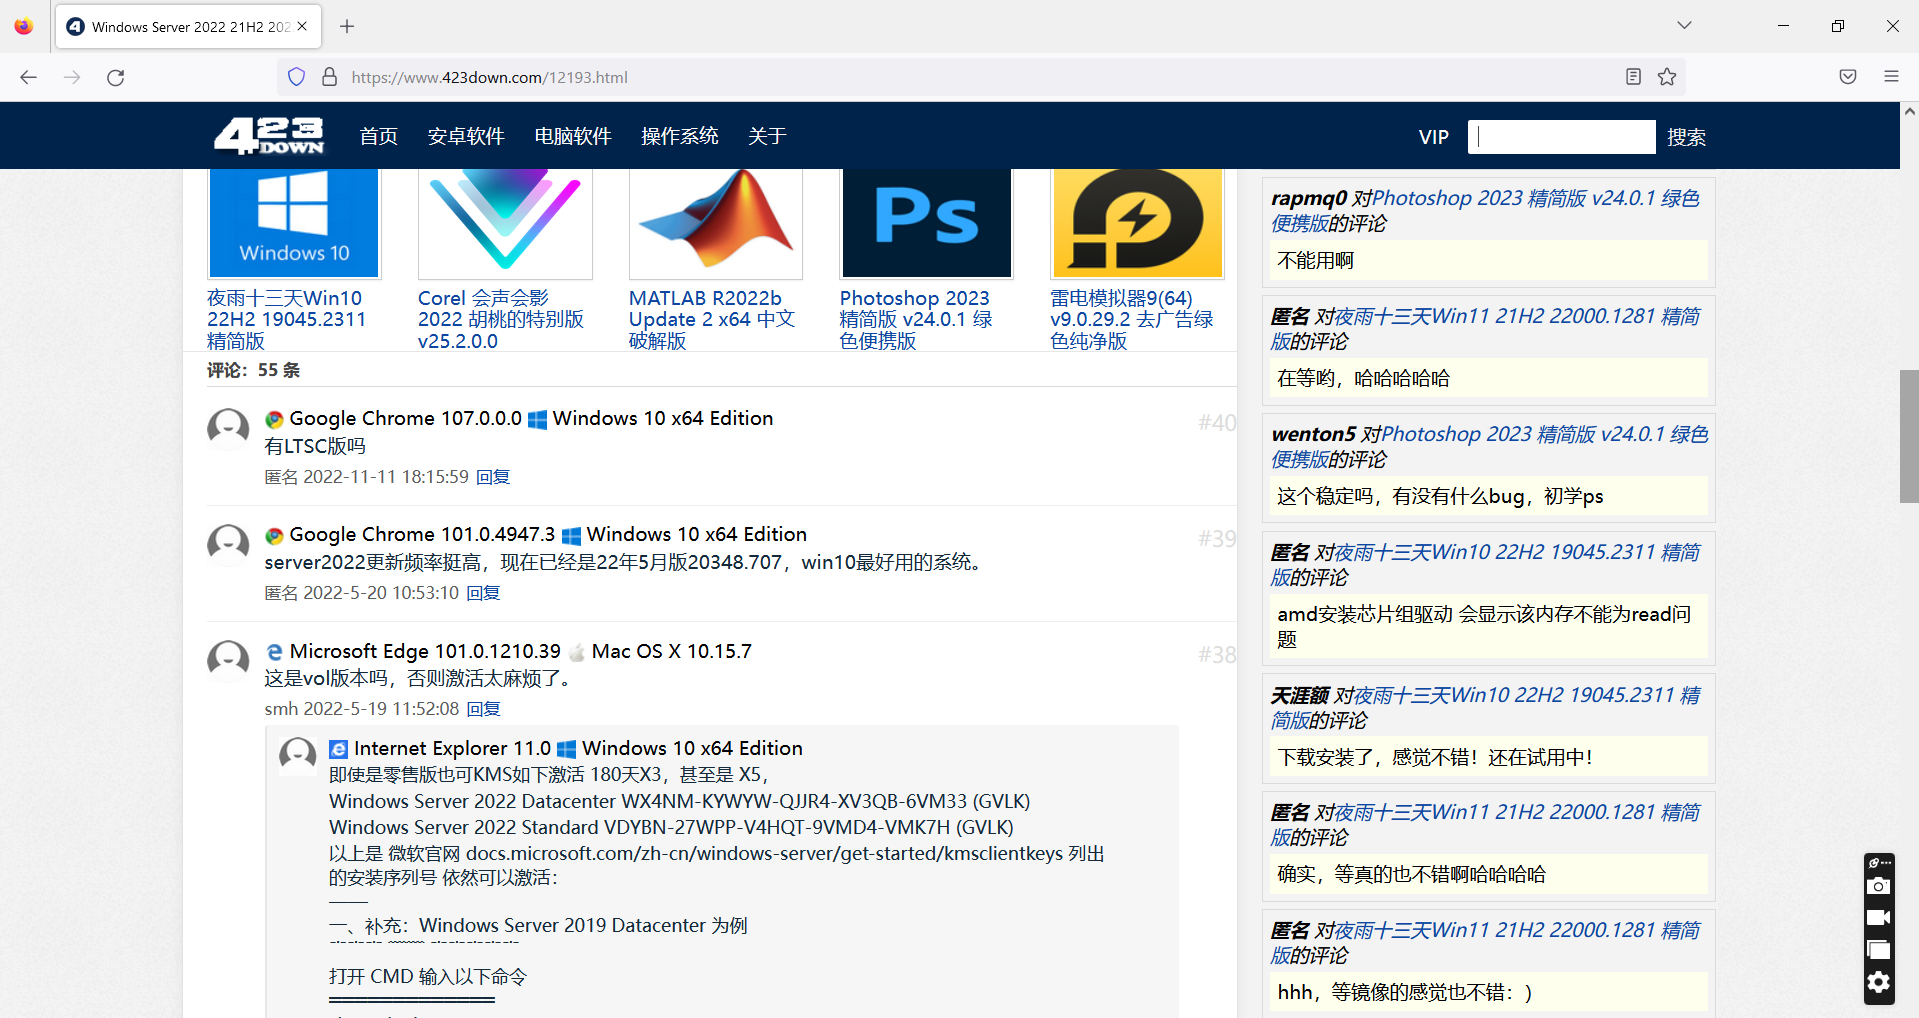Open the tracking protection shield panel

coord(295,76)
